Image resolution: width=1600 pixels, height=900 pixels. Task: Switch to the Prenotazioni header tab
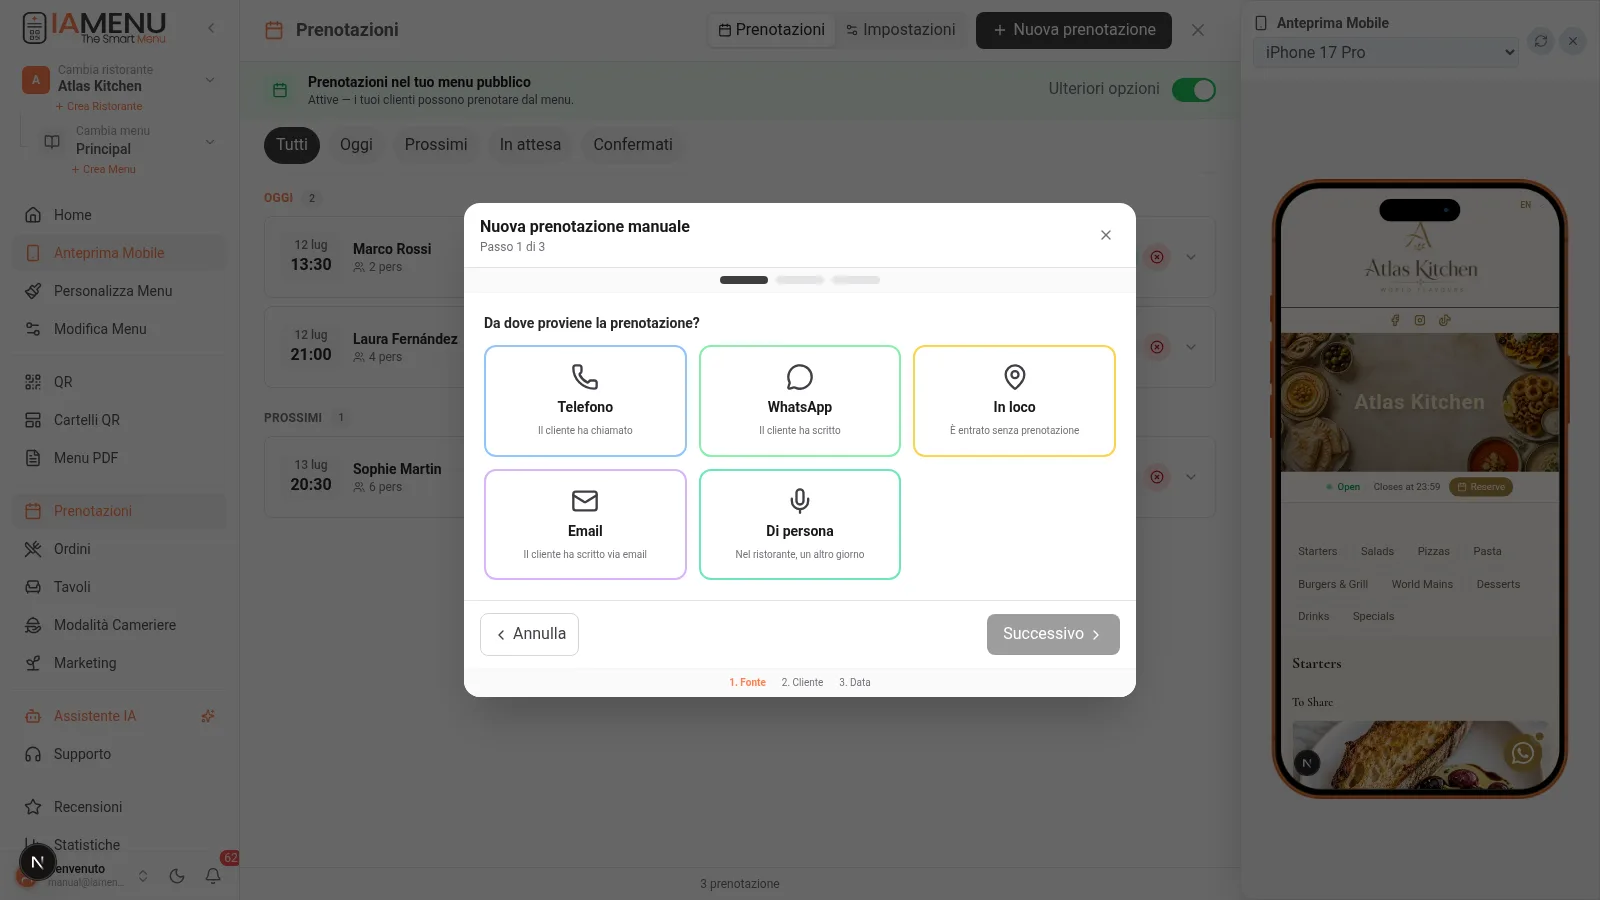(x=771, y=30)
